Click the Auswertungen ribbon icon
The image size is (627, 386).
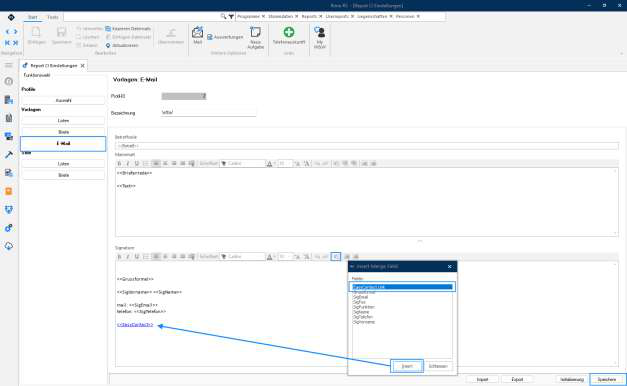point(225,37)
